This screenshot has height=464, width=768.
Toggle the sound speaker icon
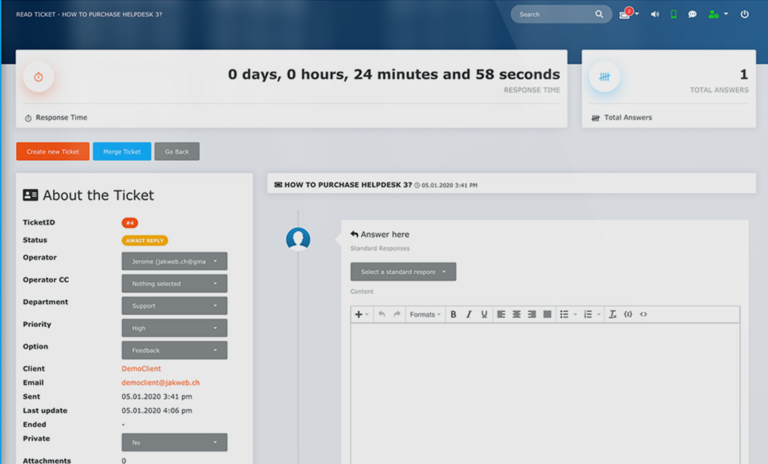pos(655,14)
